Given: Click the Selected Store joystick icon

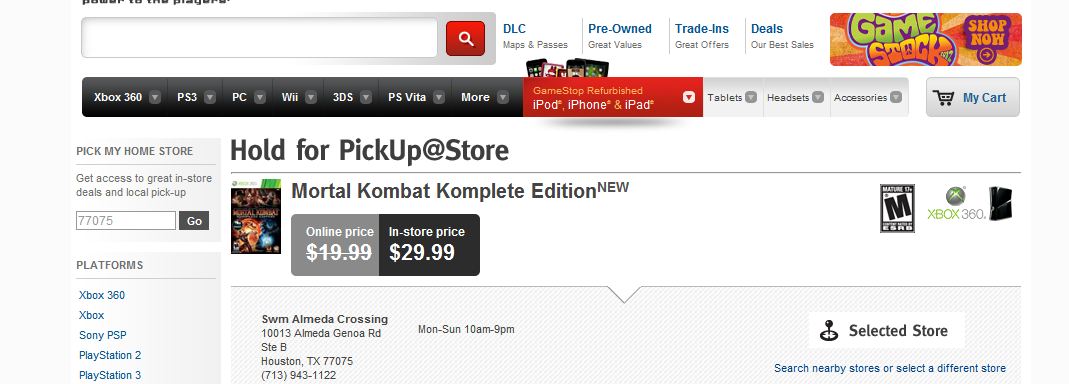Looking at the screenshot, I should click(x=828, y=331).
